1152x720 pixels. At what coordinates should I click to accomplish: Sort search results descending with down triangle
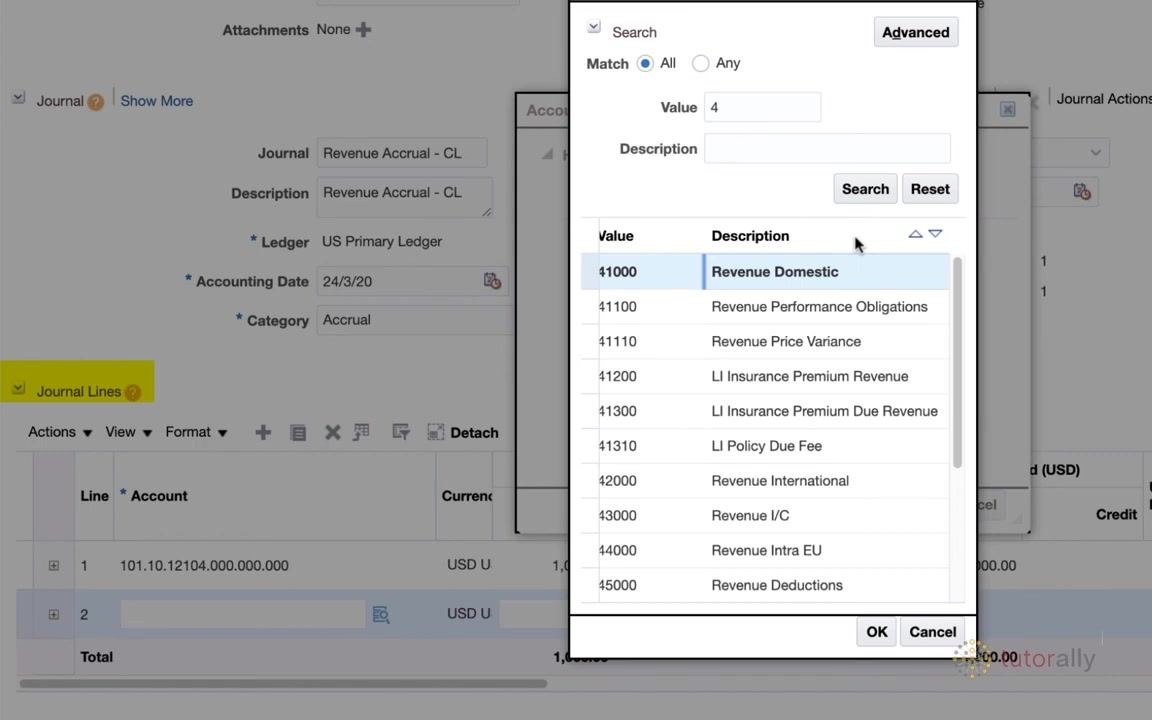click(935, 234)
